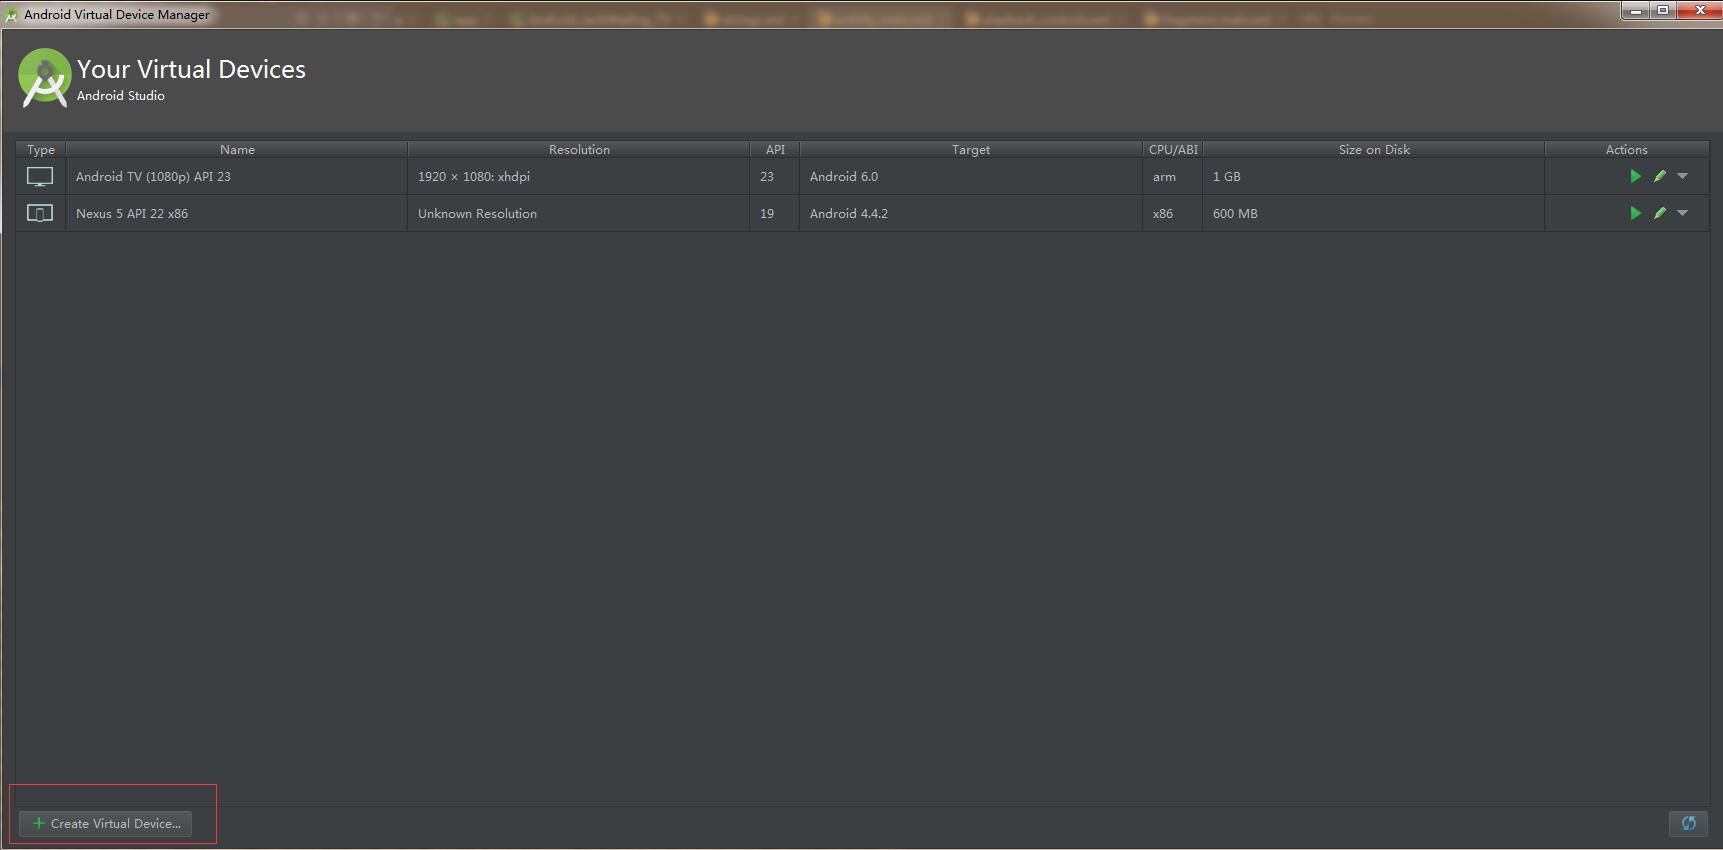This screenshot has height=850, width=1723.
Task: Click the title bar Android app icon
Action: pyautogui.click(x=12, y=15)
